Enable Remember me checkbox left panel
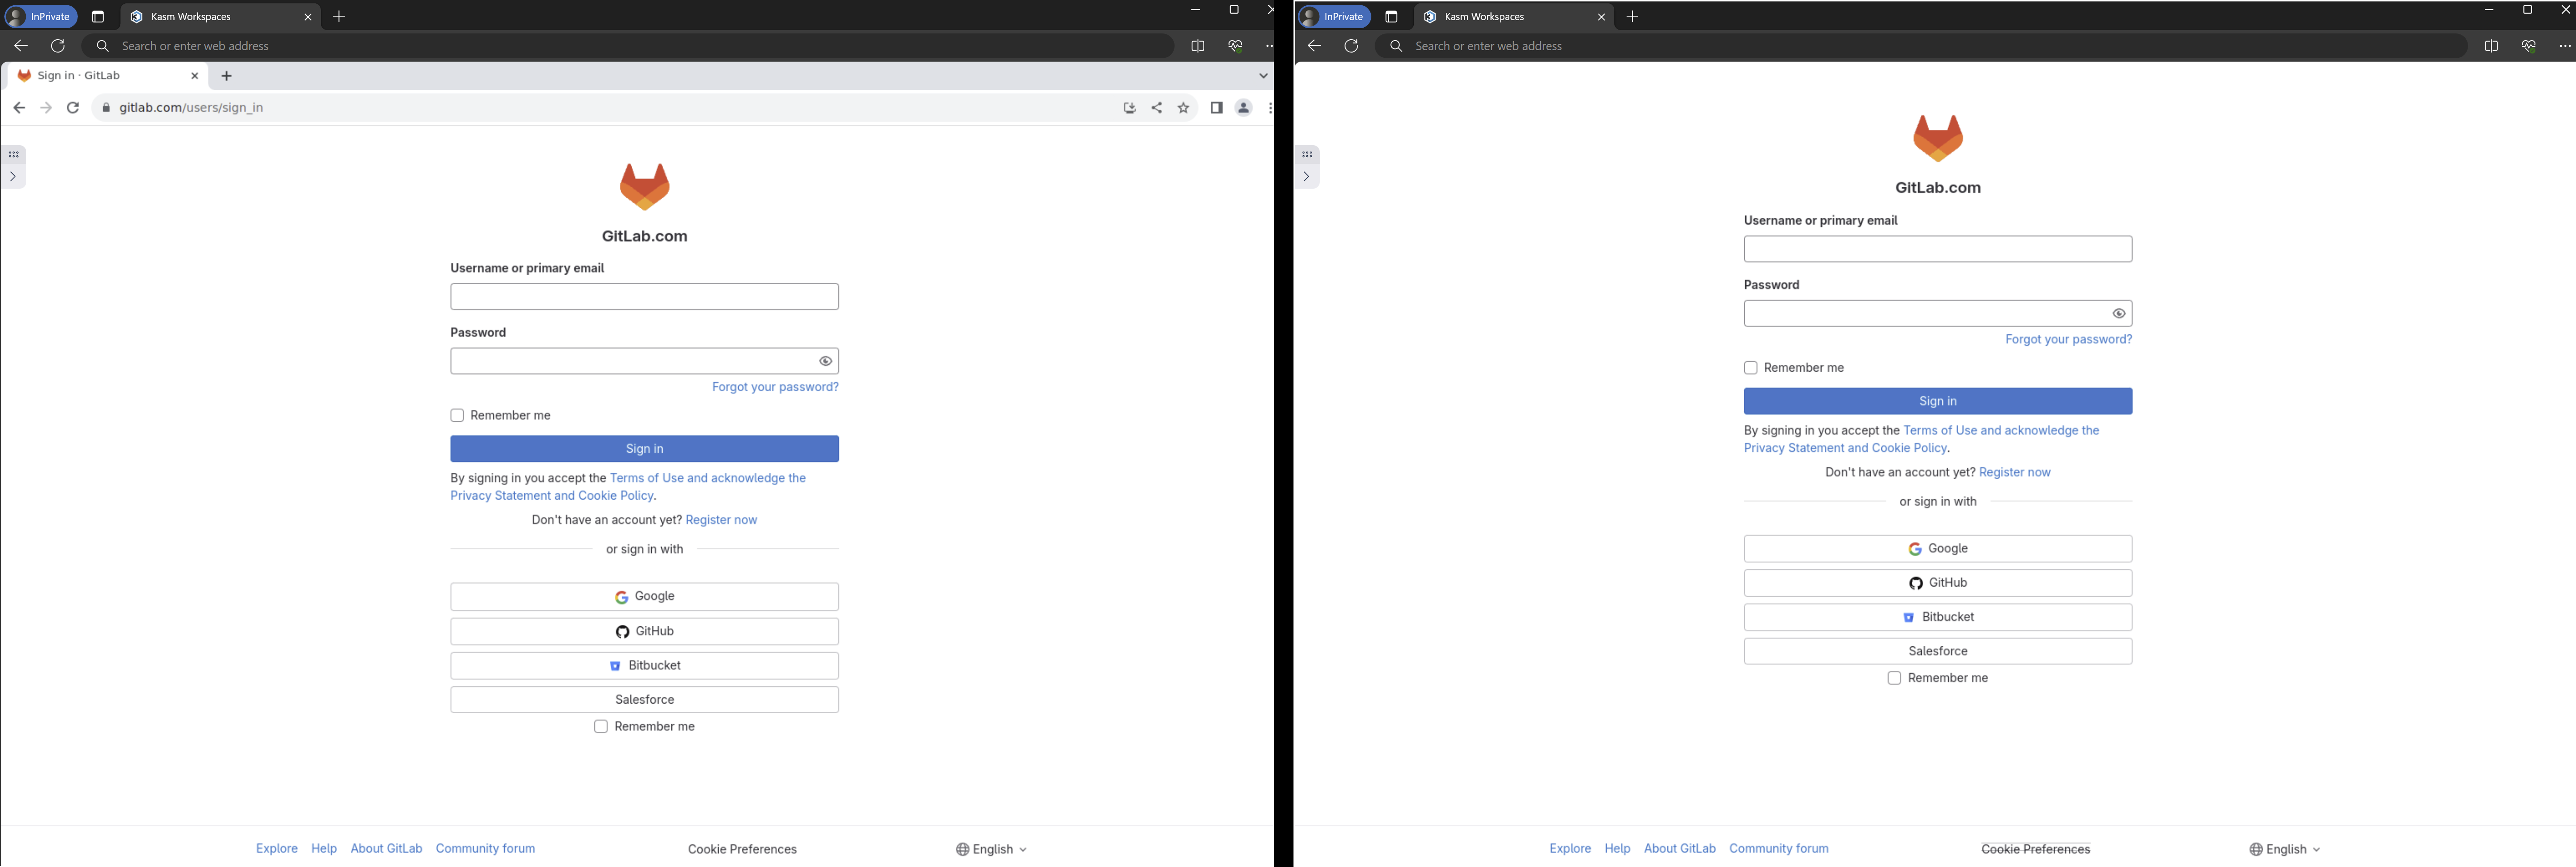2576x867 pixels. pos(457,414)
